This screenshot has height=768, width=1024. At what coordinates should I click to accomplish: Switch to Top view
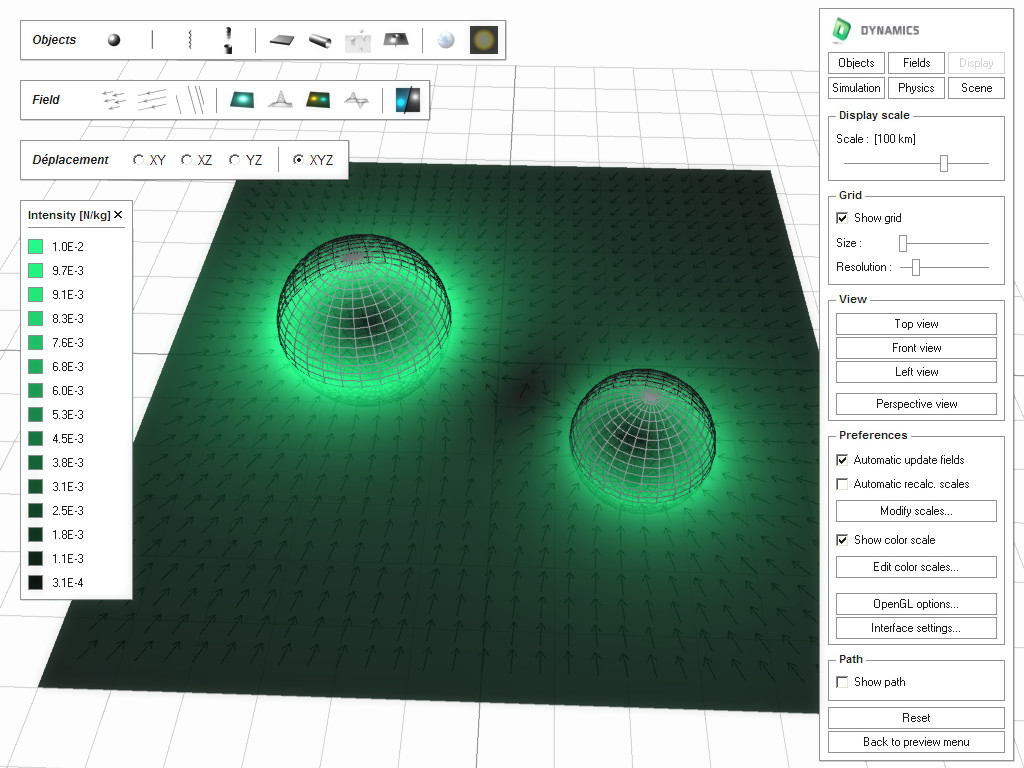[x=915, y=323]
